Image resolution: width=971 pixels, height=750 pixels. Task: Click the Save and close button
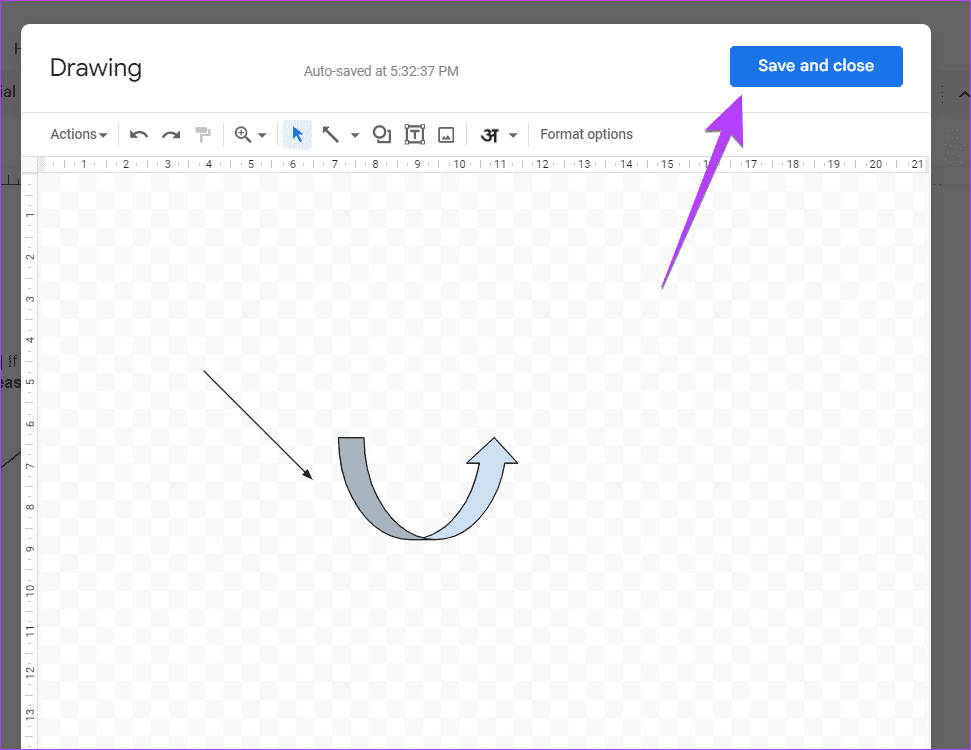tap(815, 66)
